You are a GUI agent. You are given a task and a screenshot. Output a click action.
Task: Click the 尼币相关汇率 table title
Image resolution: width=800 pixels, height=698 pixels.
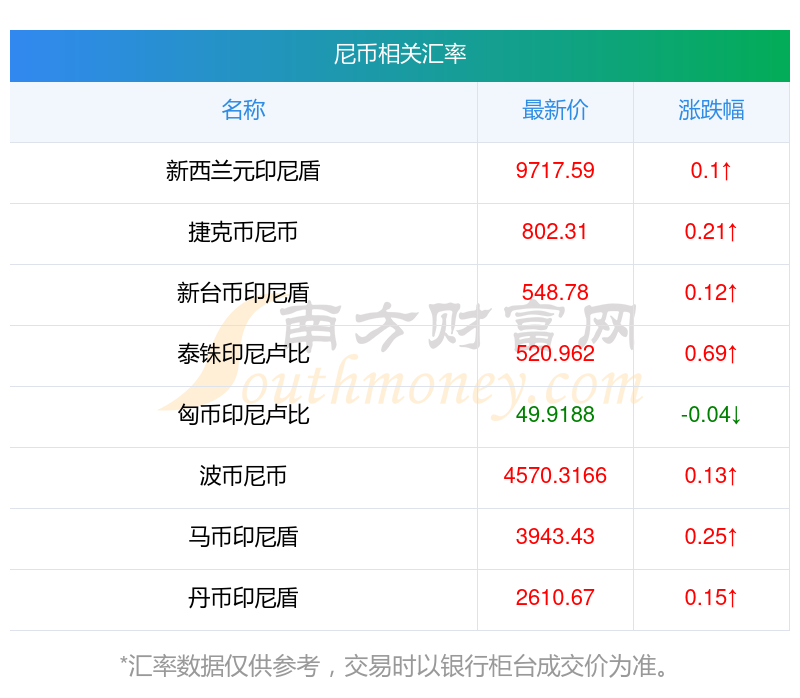pyautogui.click(x=399, y=54)
